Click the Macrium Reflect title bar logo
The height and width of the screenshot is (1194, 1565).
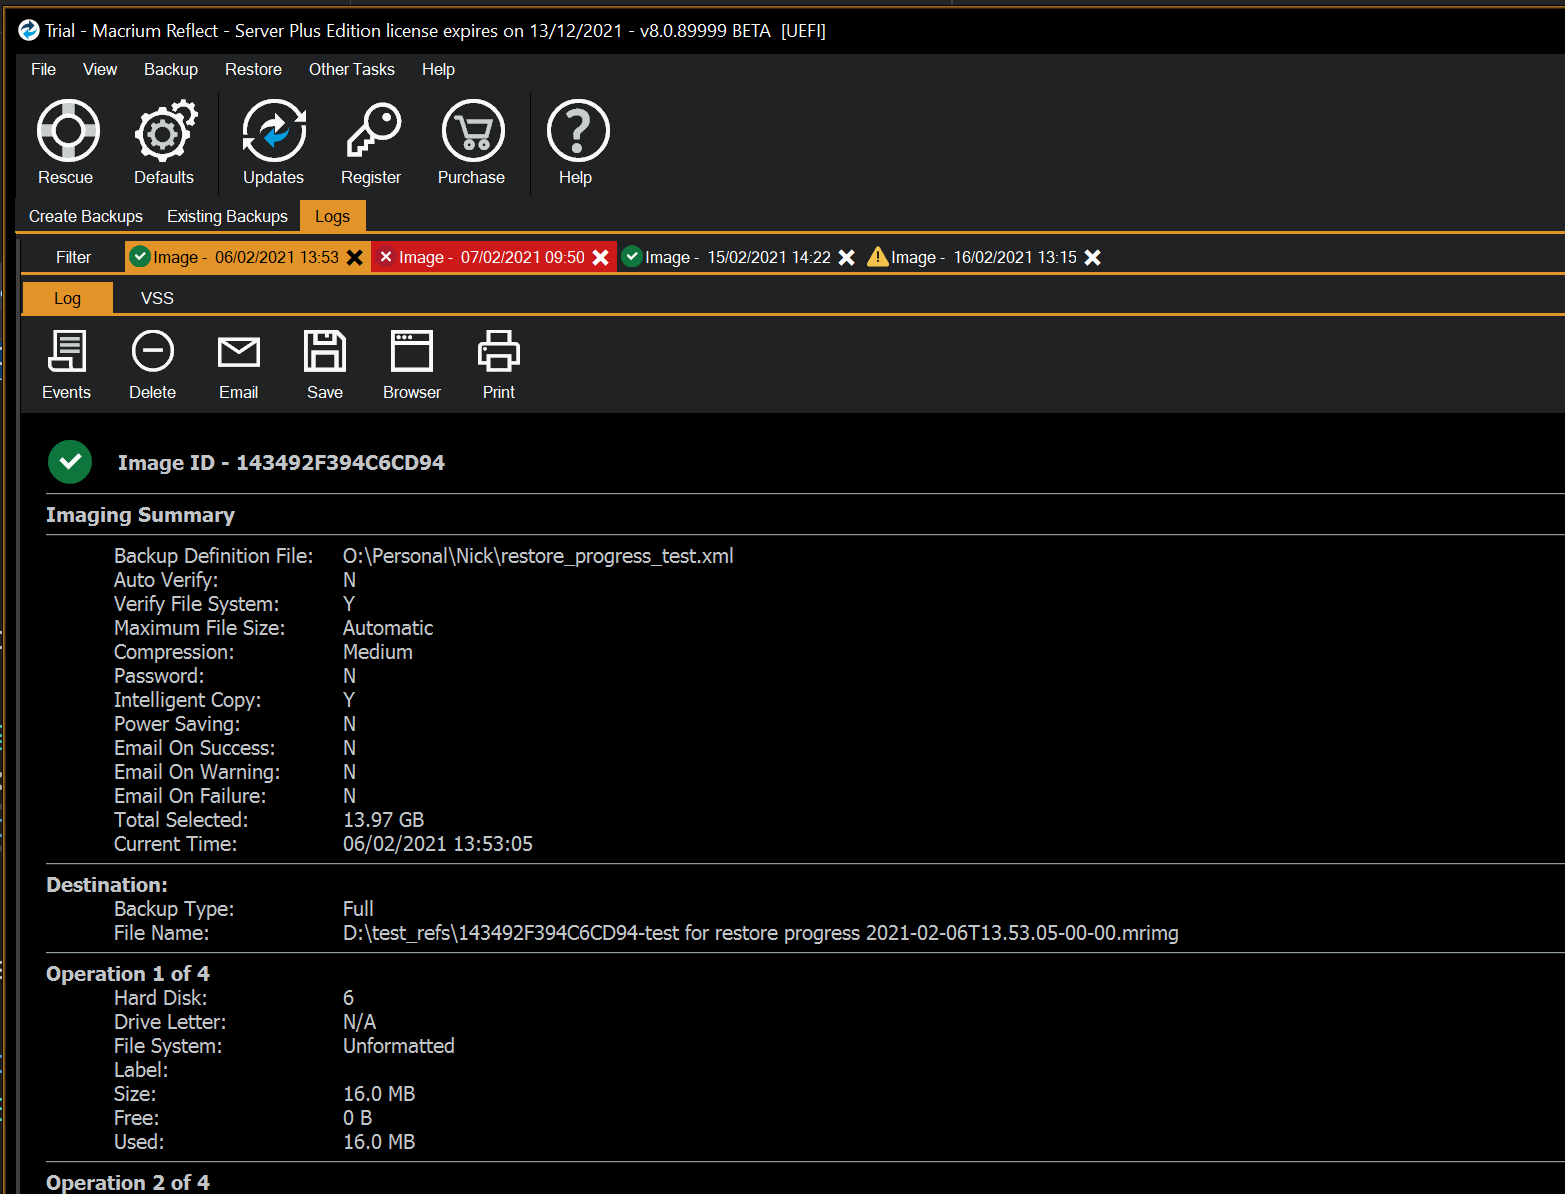[x=29, y=30]
